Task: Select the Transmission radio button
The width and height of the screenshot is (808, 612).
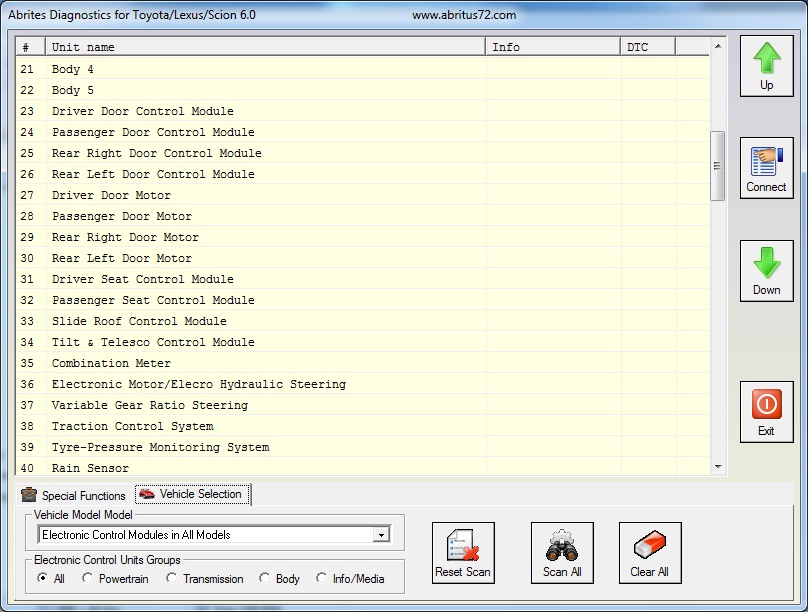Action: (171, 578)
